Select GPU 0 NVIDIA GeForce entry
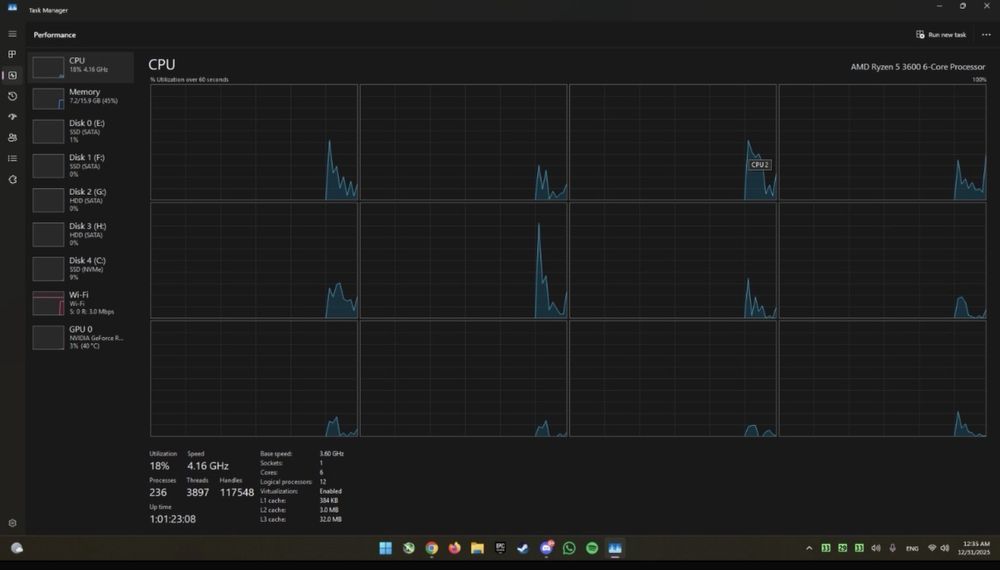Image resolution: width=1000 pixels, height=570 pixels. click(81, 338)
